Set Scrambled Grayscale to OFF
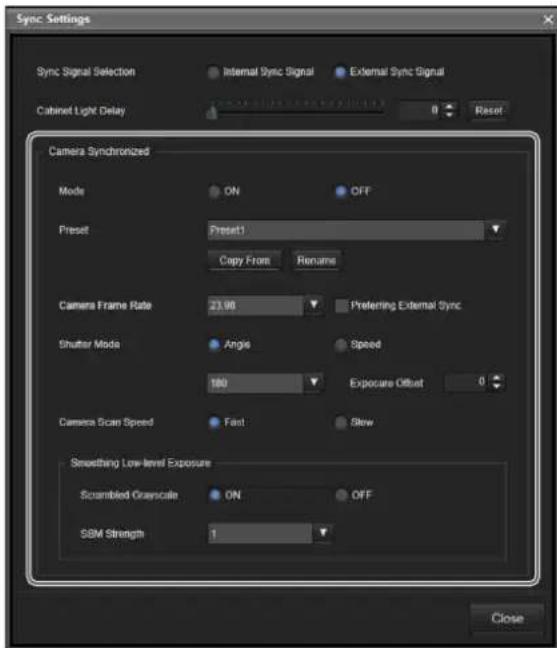The image size is (557, 648). click(x=341, y=495)
